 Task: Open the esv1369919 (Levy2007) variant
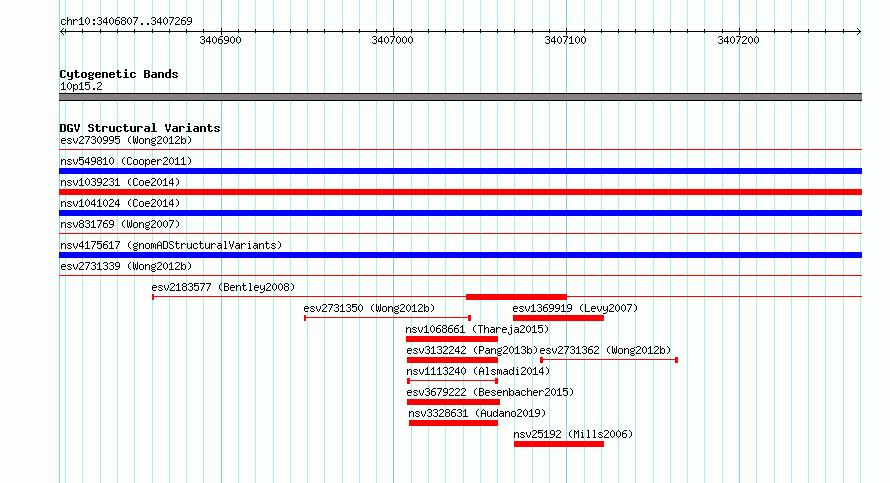575,308
